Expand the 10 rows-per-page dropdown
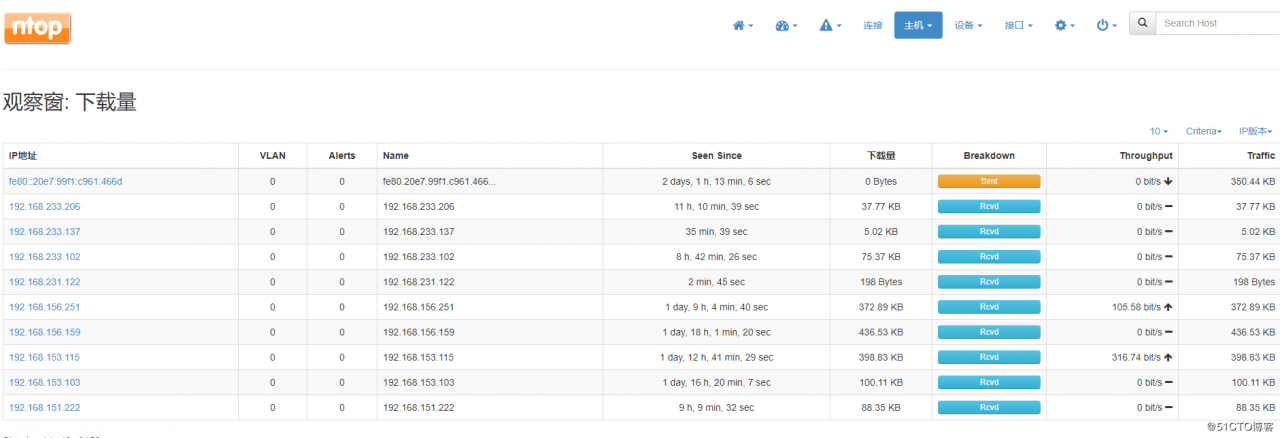The width and height of the screenshot is (1280, 438). [x=1159, y=131]
